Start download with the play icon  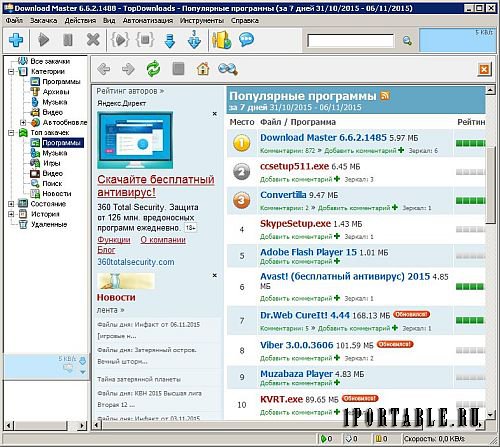43,40
